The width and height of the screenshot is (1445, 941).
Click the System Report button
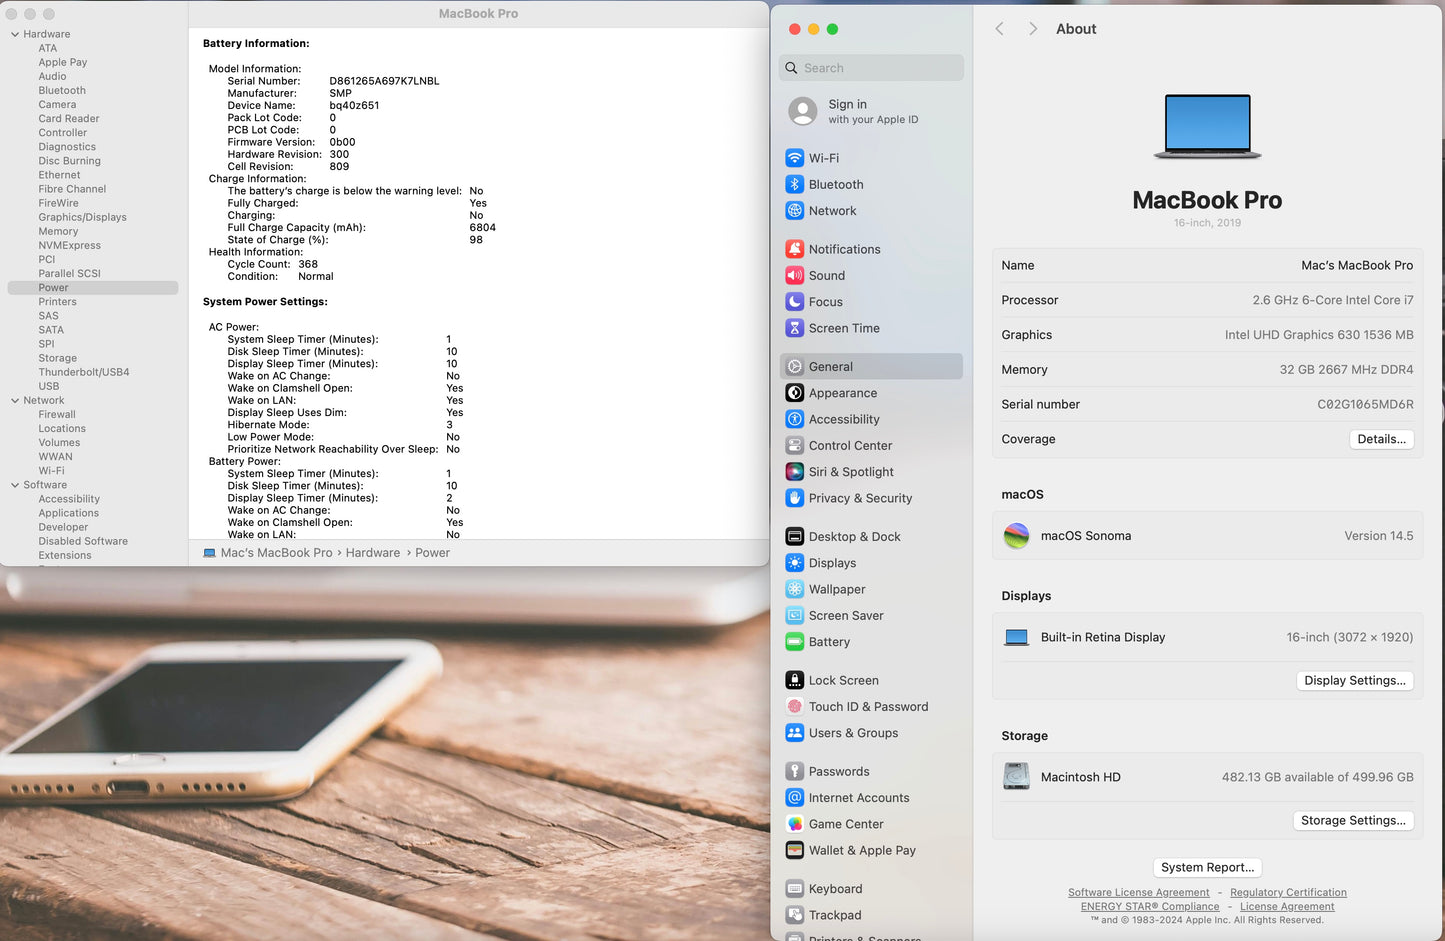[1207, 867]
